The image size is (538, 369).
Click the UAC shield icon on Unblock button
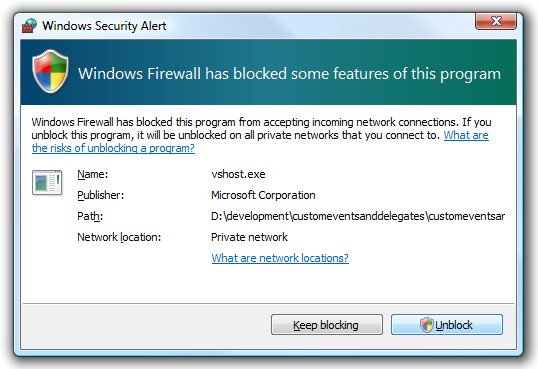click(x=426, y=325)
